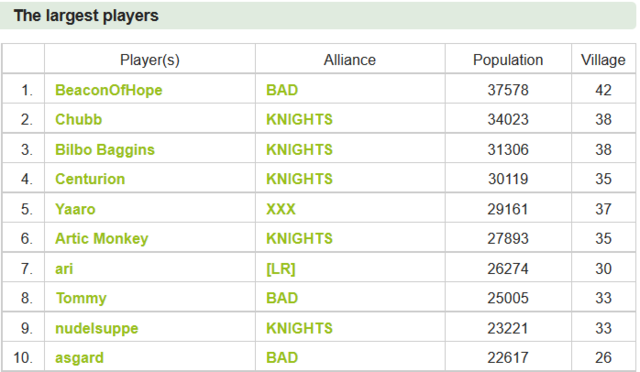Screen dimensions: 640x372
Task: Select the Centurion player link
Action: (90, 179)
